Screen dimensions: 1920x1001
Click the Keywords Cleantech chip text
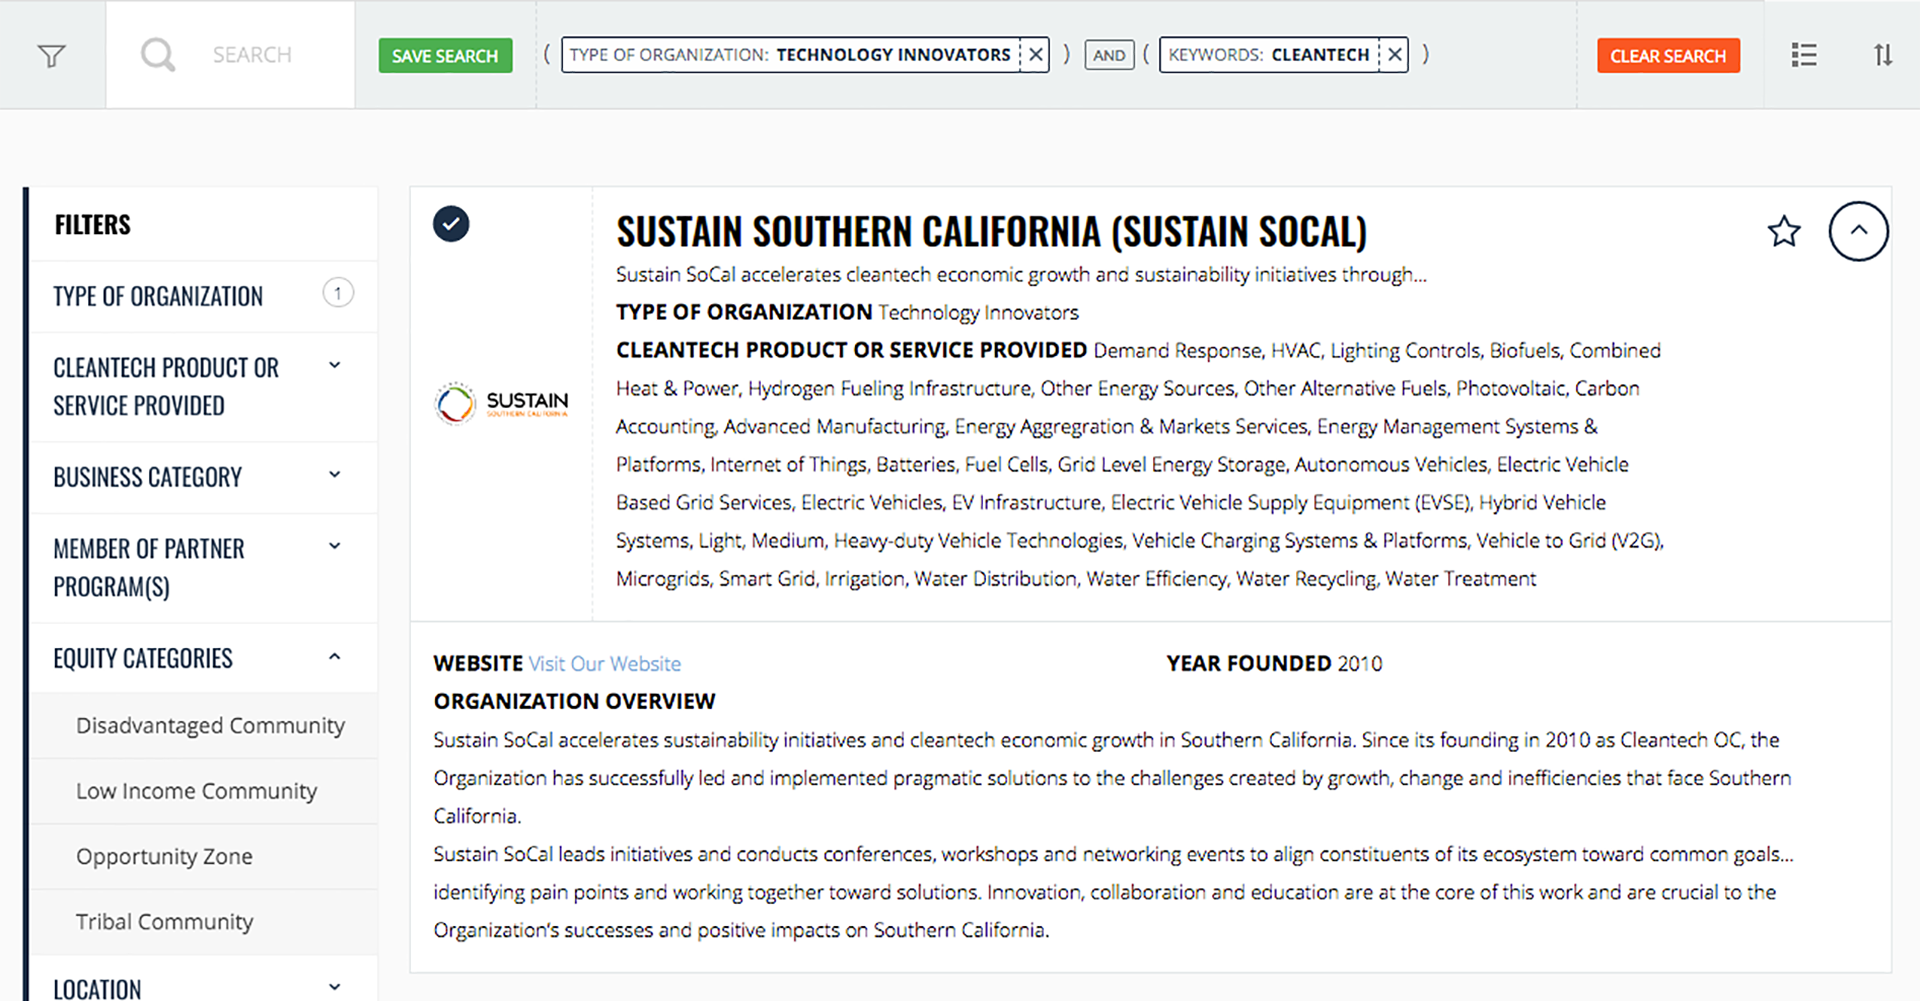(1269, 55)
